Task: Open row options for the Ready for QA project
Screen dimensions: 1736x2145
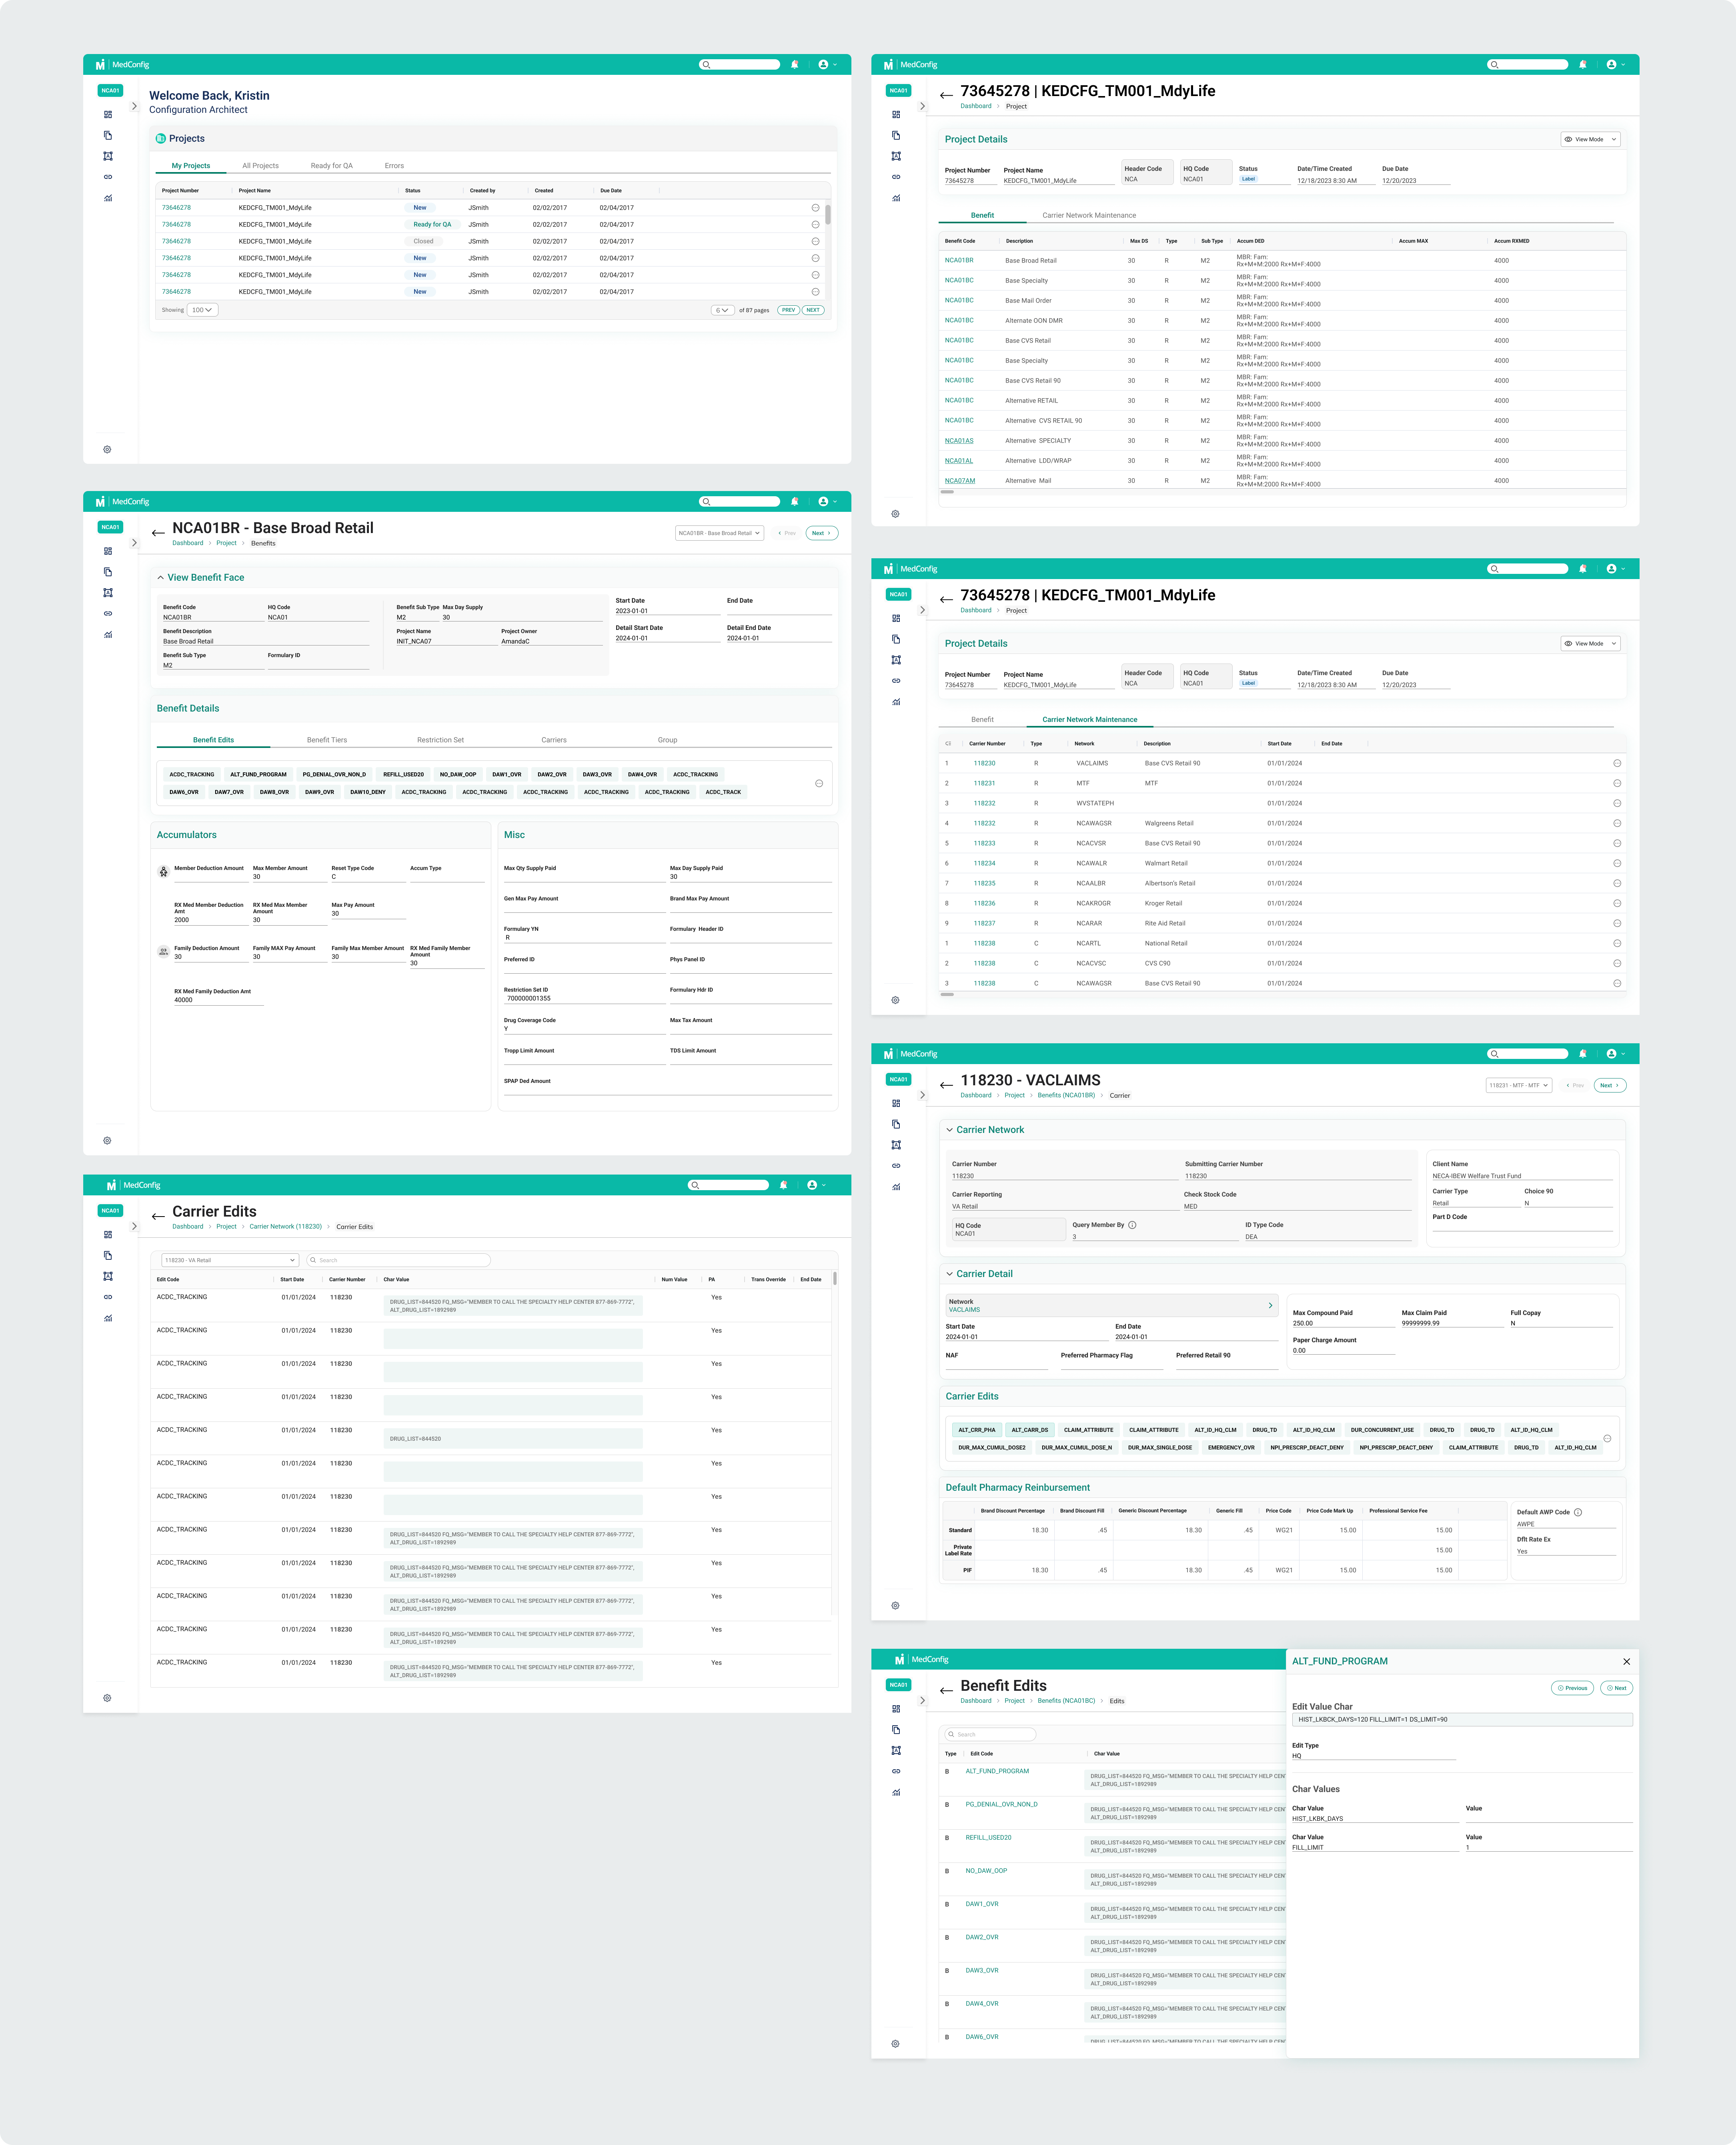Action: (815, 225)
